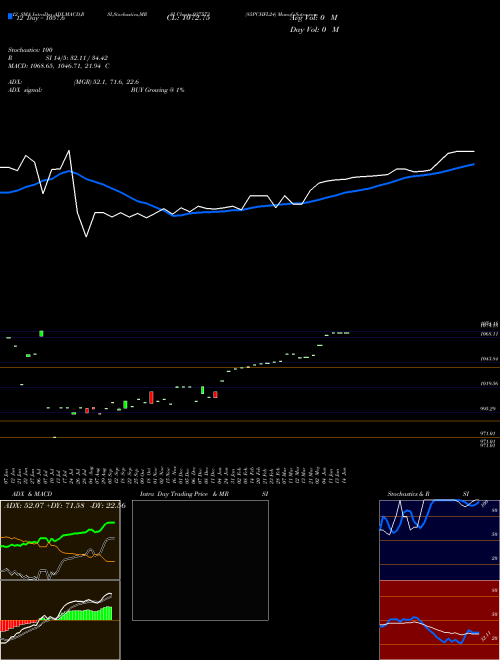Click the white price line's early peak
500x660 pixels.
69,151
